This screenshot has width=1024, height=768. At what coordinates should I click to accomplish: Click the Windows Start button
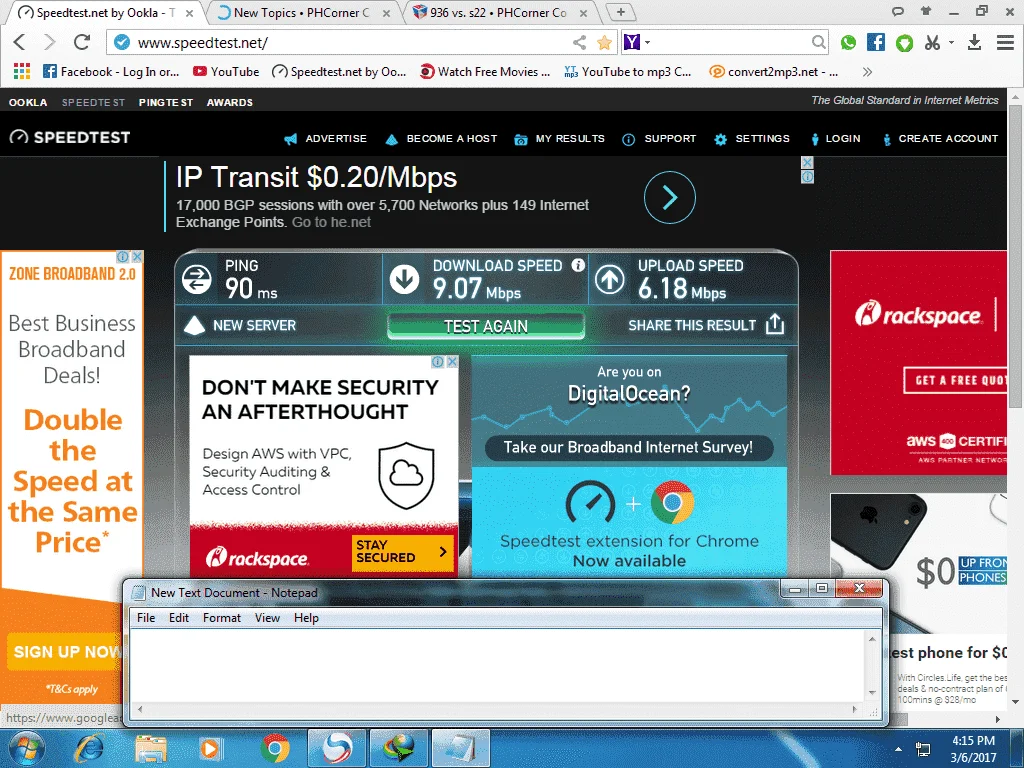click(27, 748)
